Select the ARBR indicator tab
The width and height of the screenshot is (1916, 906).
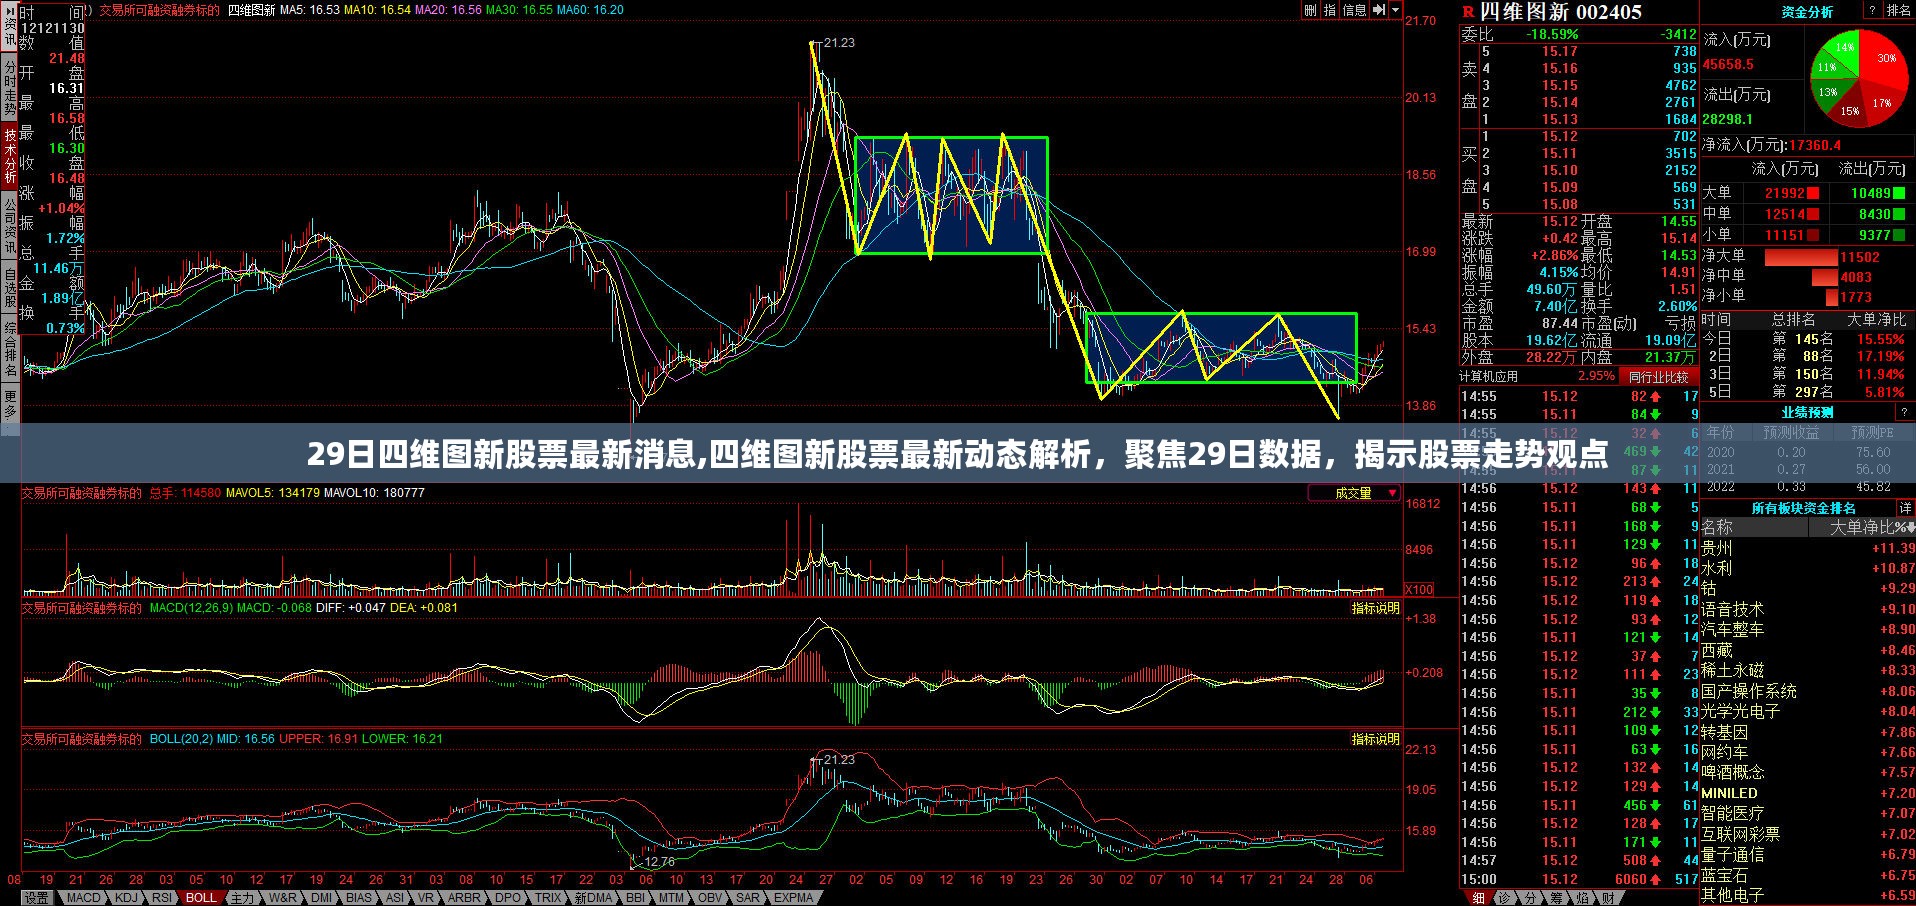point(464,898)
